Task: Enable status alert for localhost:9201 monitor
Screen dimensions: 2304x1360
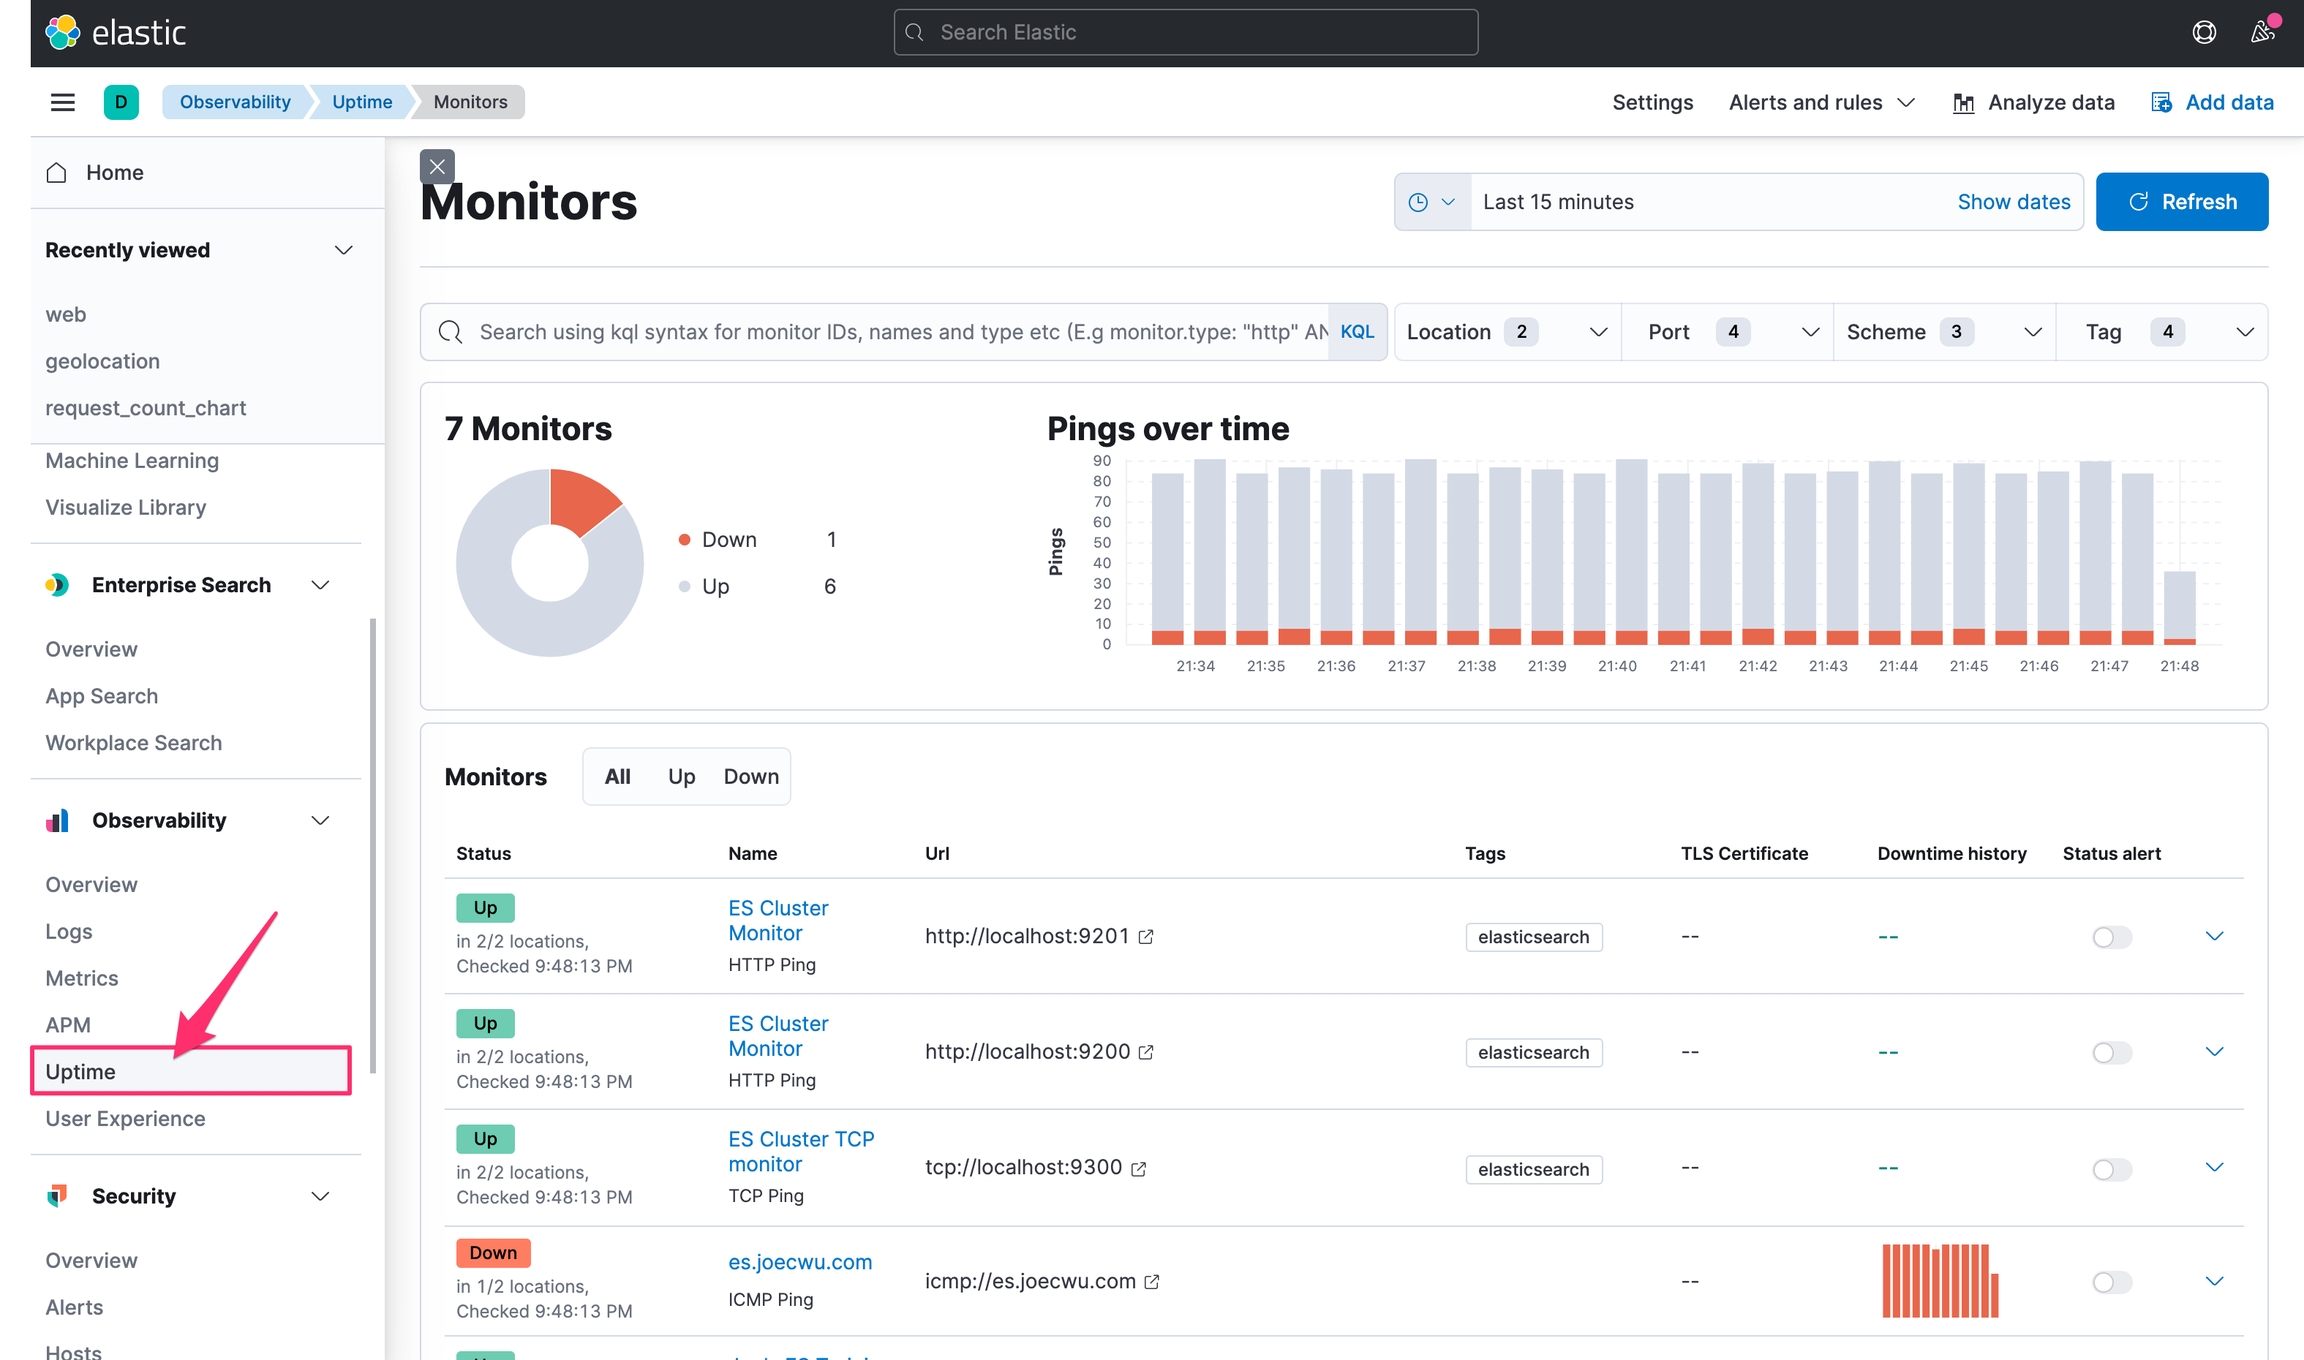Action: 2111,937
